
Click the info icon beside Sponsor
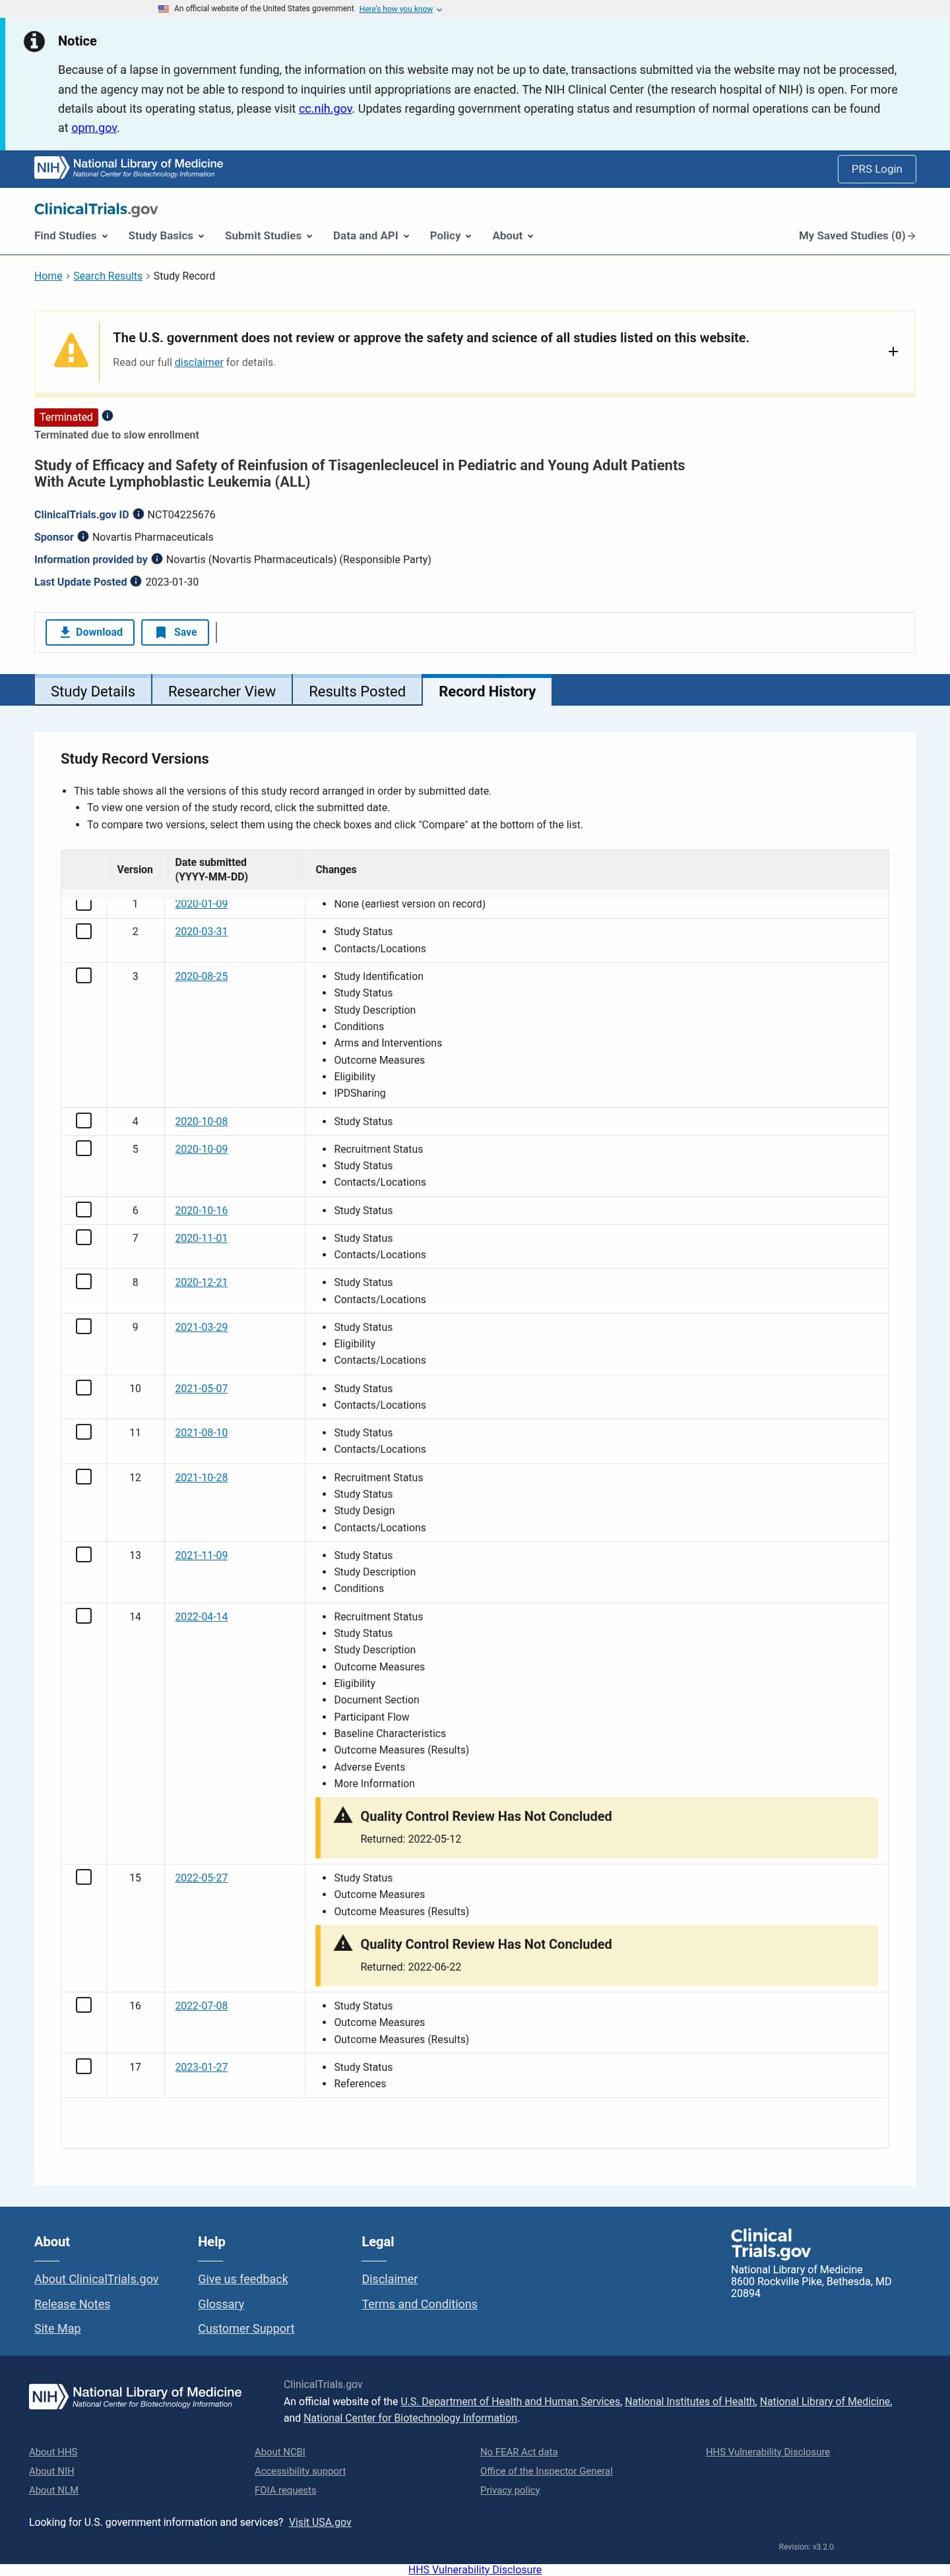(83, 537)
